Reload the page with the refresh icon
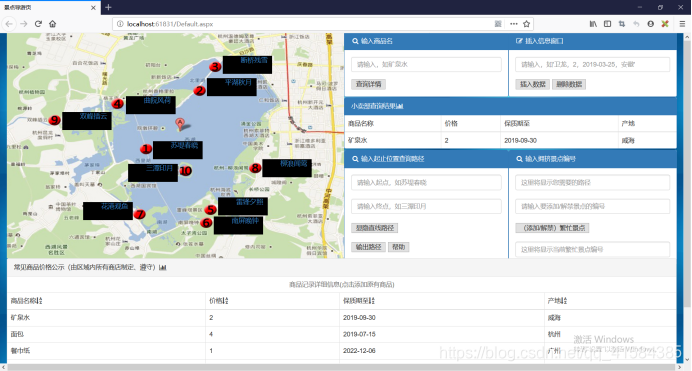The image size is (692, 371). (38, 24)
